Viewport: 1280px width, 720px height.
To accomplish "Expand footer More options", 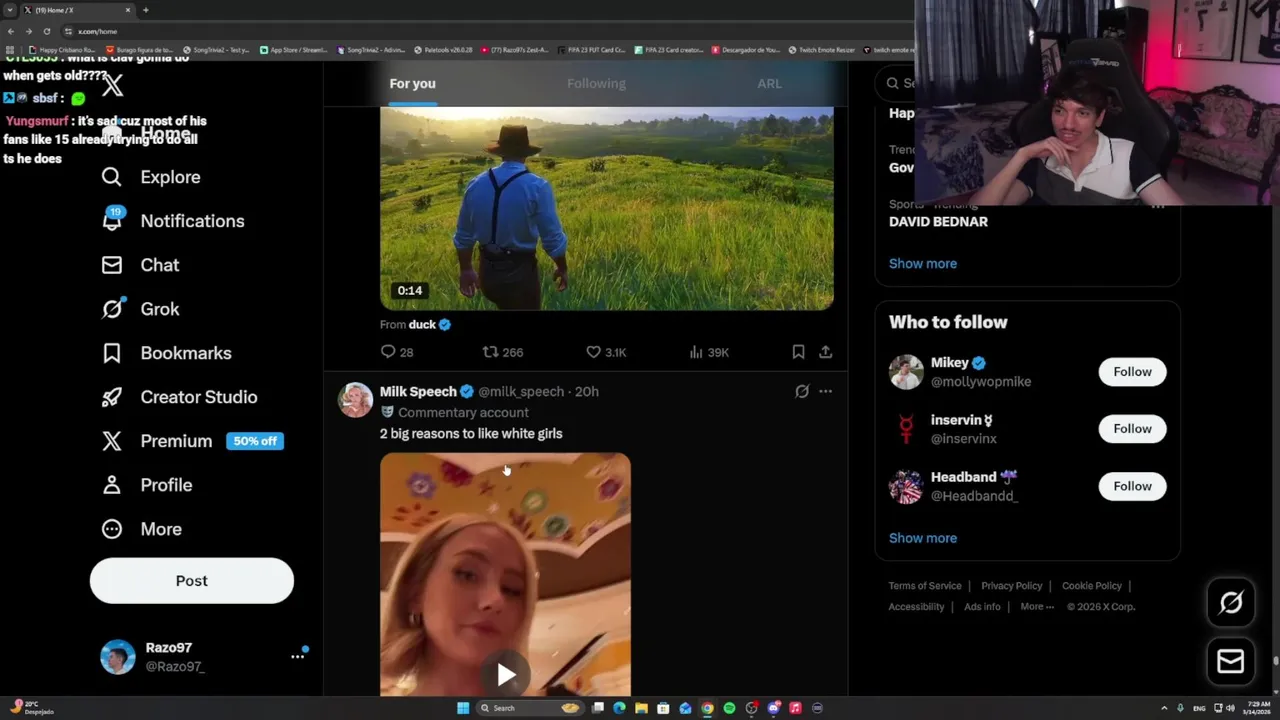I will pos(1037,607).
